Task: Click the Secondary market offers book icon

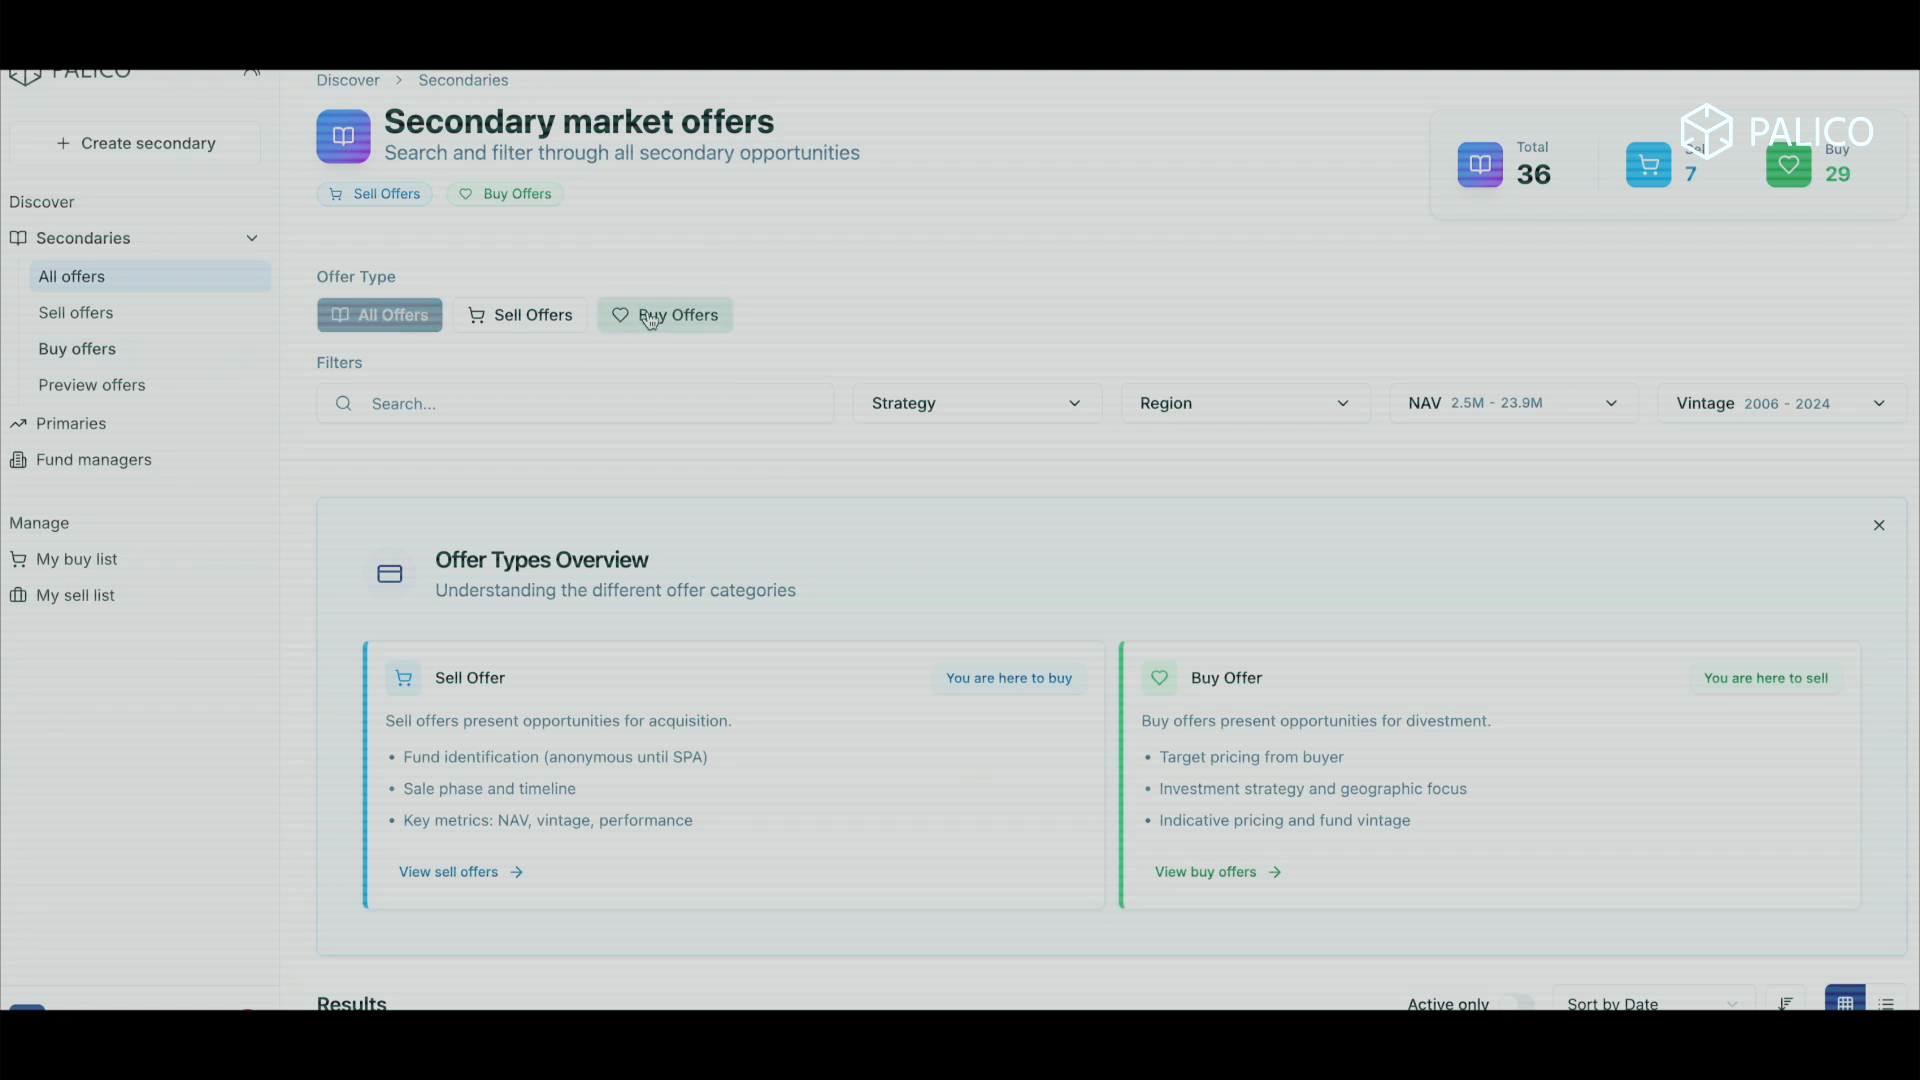Action: (x=343, y=136)
